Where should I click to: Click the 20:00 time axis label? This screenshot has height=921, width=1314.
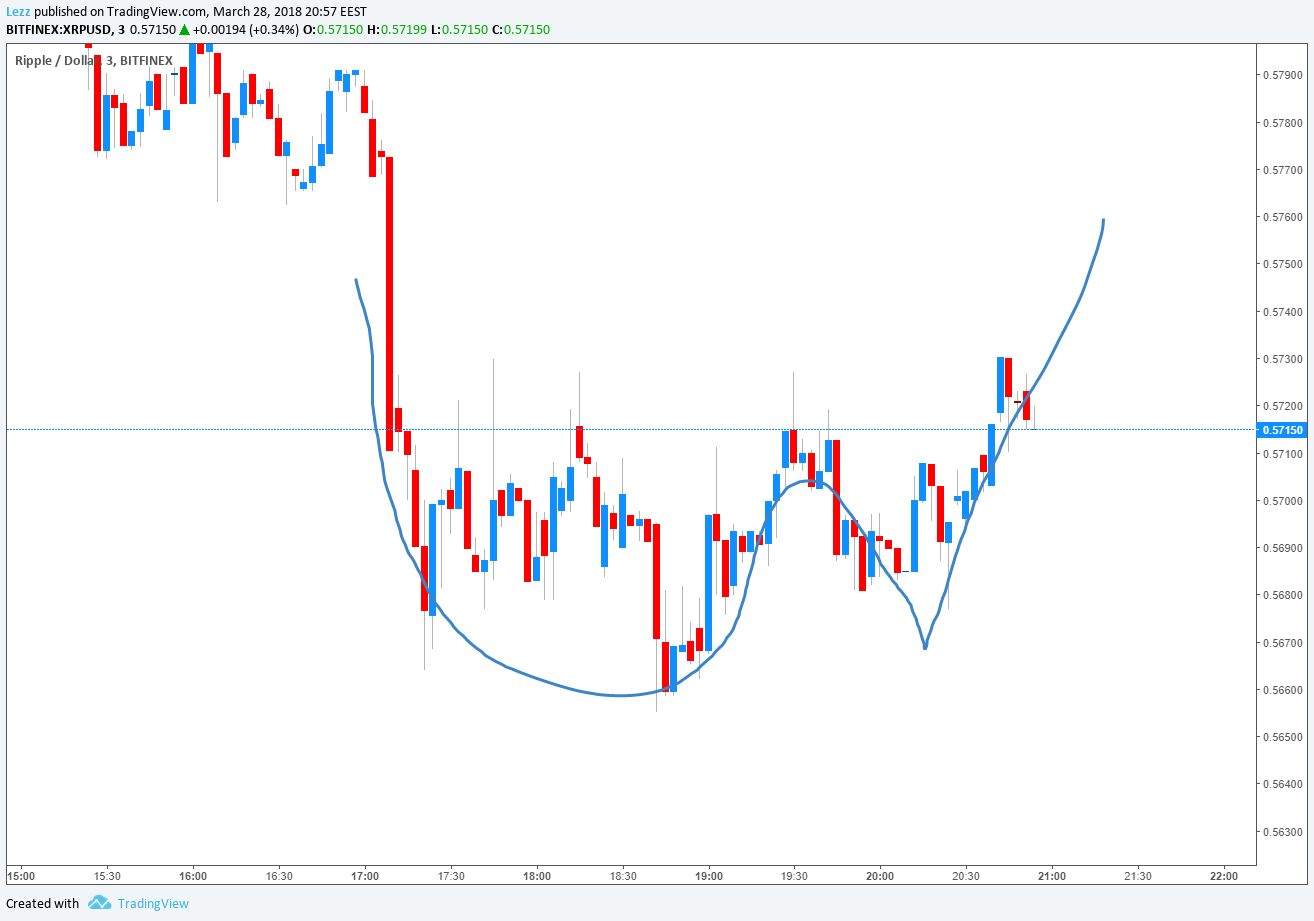(x=880, y=876)
